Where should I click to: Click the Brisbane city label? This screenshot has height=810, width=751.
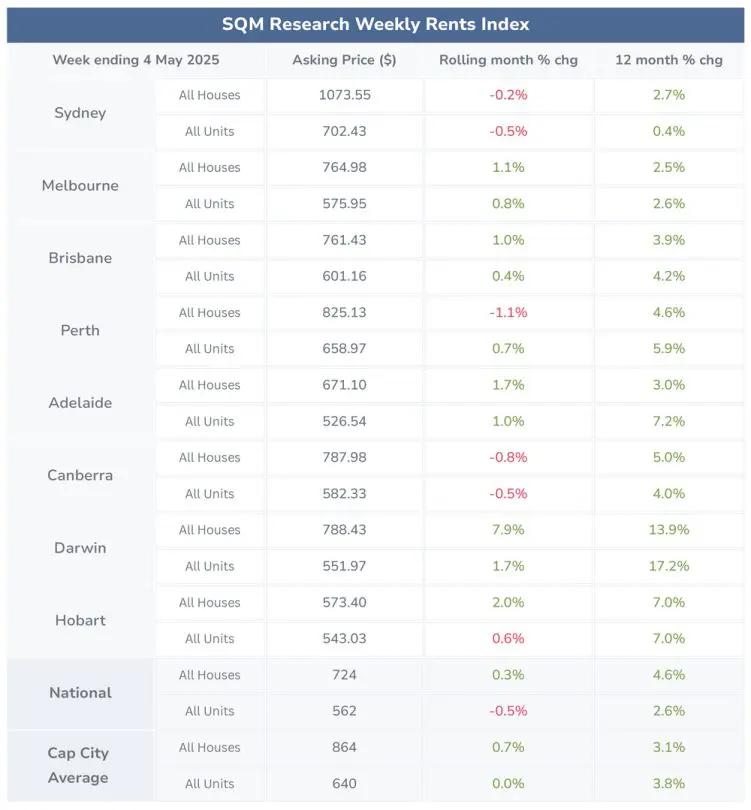click(80, 258)
